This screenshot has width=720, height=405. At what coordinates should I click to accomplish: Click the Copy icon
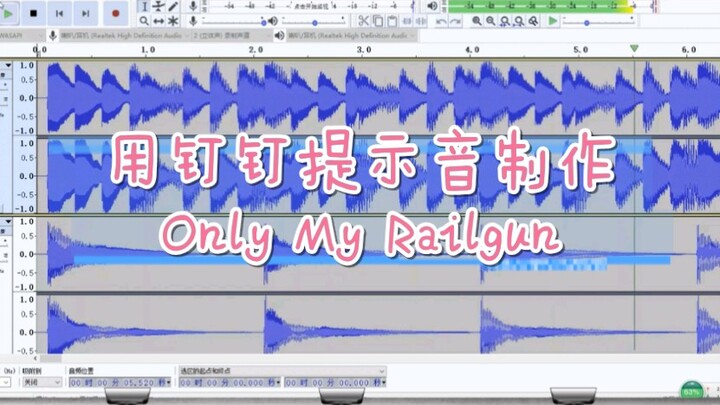pyautogui.click(x=378, y=21)
